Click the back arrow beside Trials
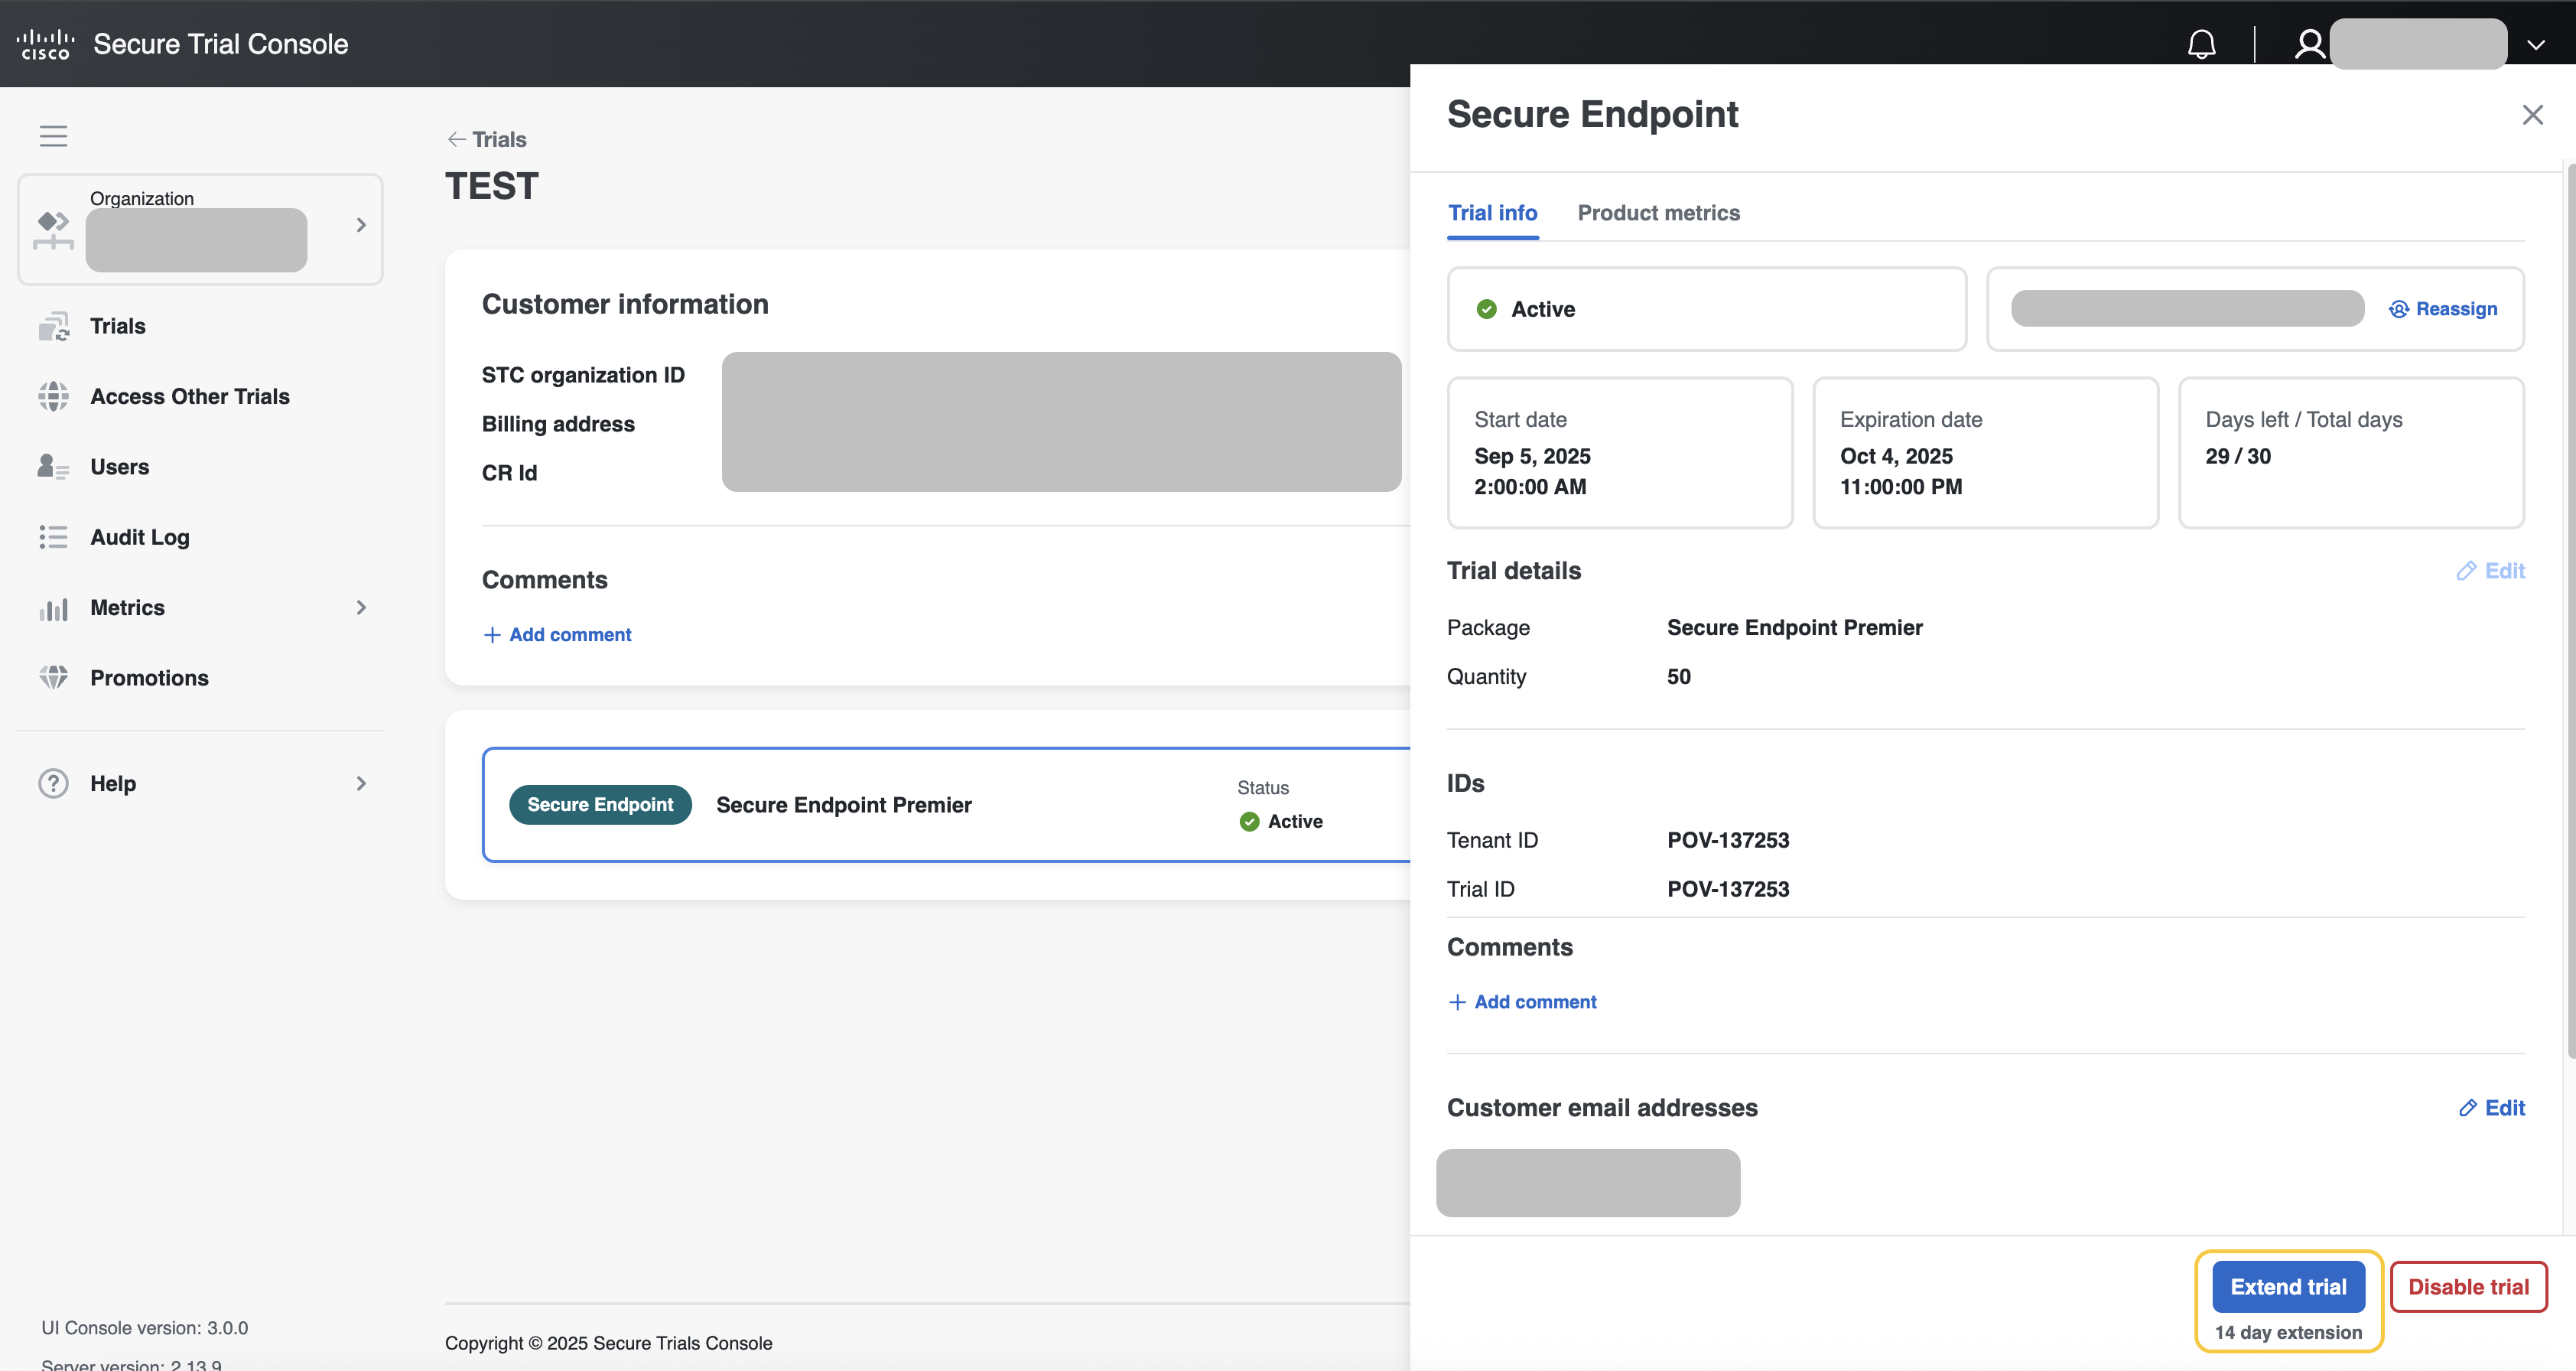The height and width of the screenshot is (1371, 2576). coord(457,139)
